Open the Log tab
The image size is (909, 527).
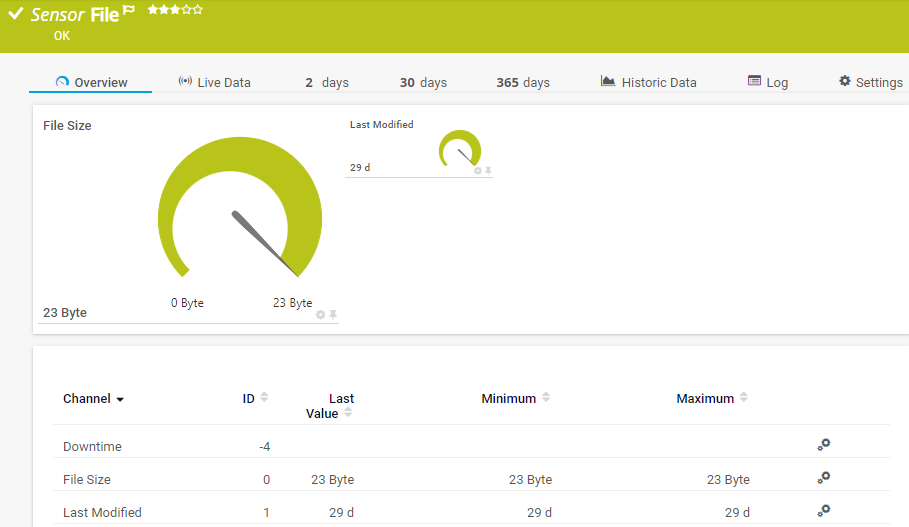768,82
